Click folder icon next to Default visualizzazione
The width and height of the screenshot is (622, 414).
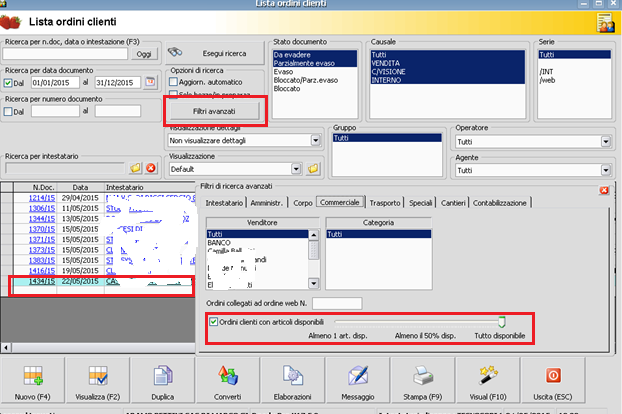tap(313, 169)
